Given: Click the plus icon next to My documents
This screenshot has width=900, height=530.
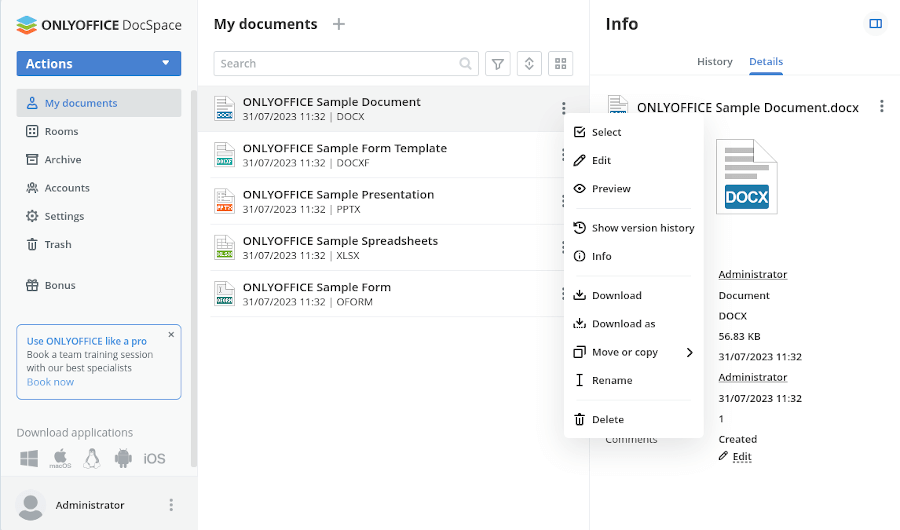Looking at the screenshot, I should click(x=339, y=24).
